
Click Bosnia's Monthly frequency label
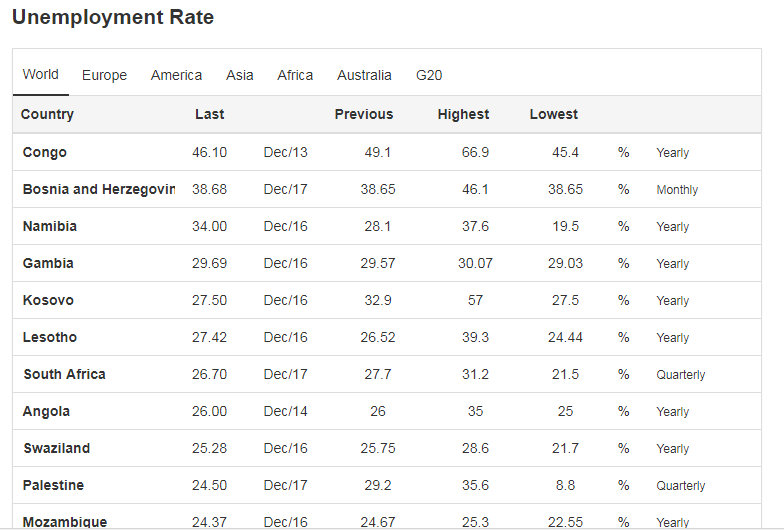pyautogui.click(x=677, y=190)
